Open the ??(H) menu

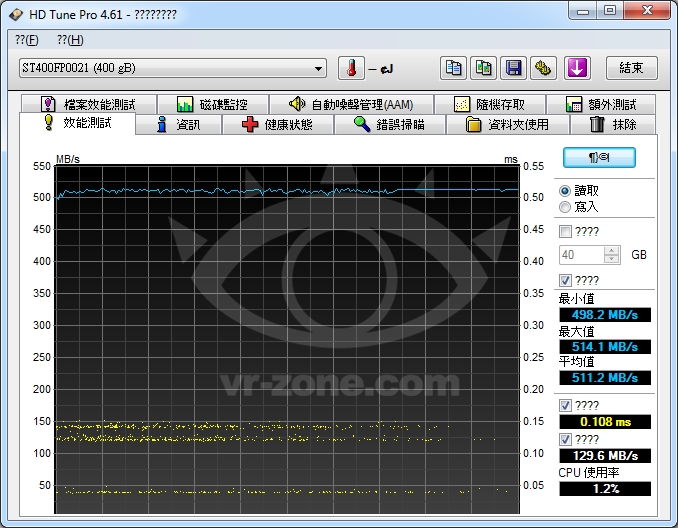click(70, 40)
